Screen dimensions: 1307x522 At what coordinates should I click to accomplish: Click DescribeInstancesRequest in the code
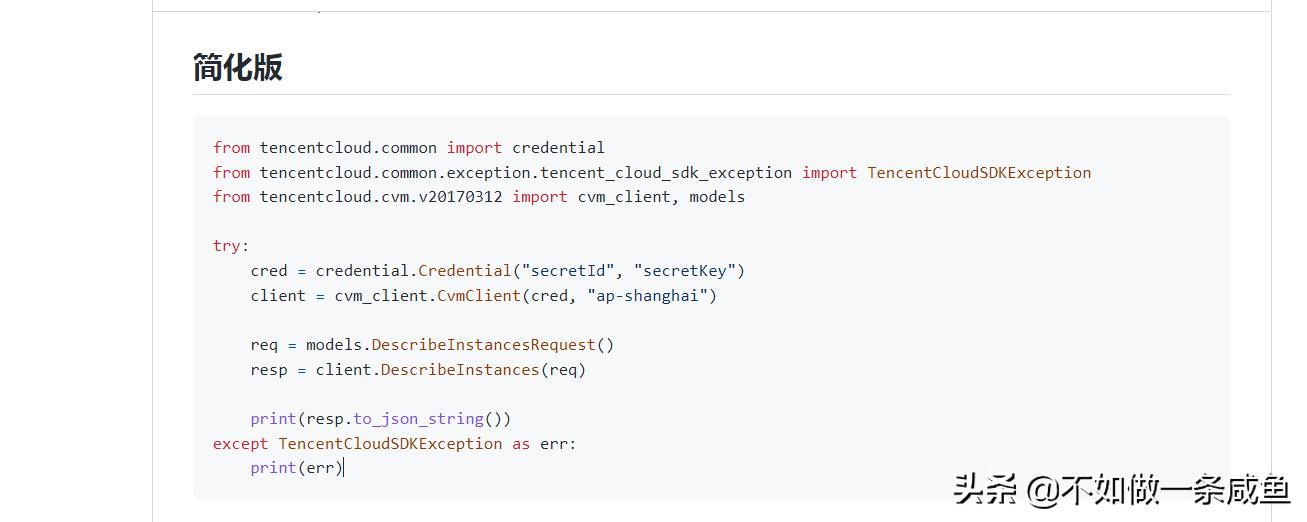[x=483, y=345]
